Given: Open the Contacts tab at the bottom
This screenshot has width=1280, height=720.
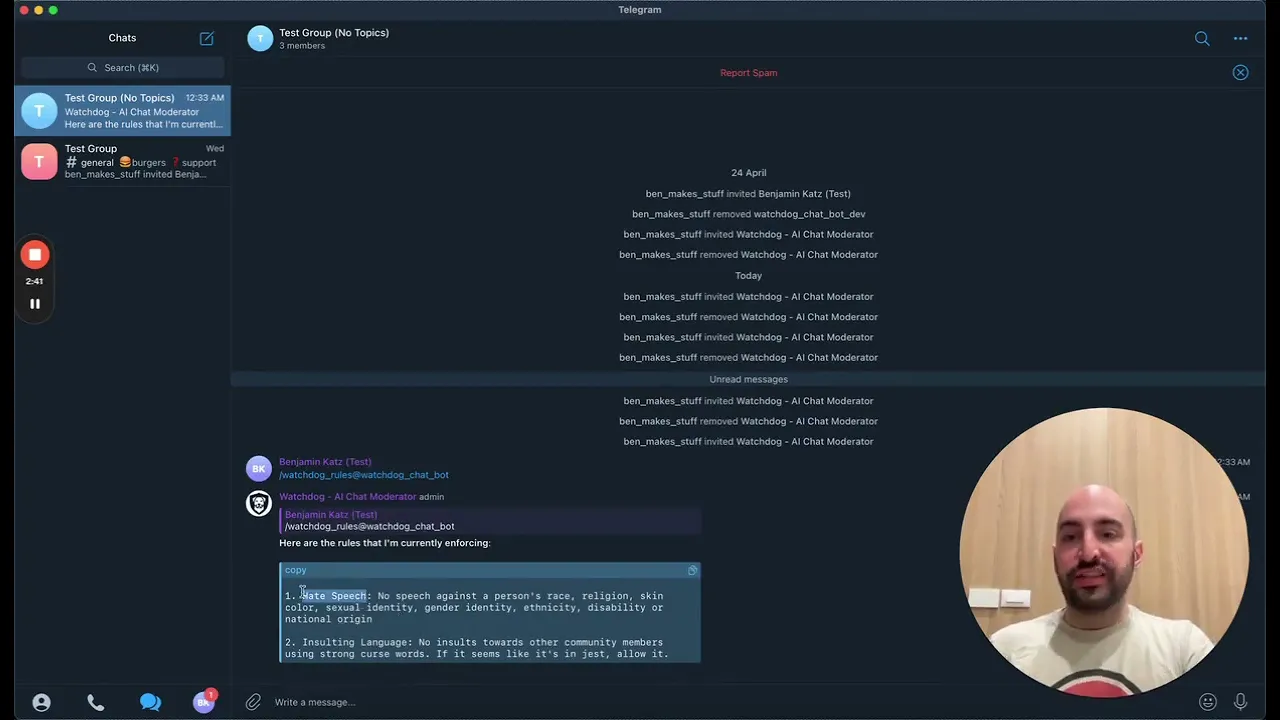Looking at the screenshot, I should click(x=41, y=702).
